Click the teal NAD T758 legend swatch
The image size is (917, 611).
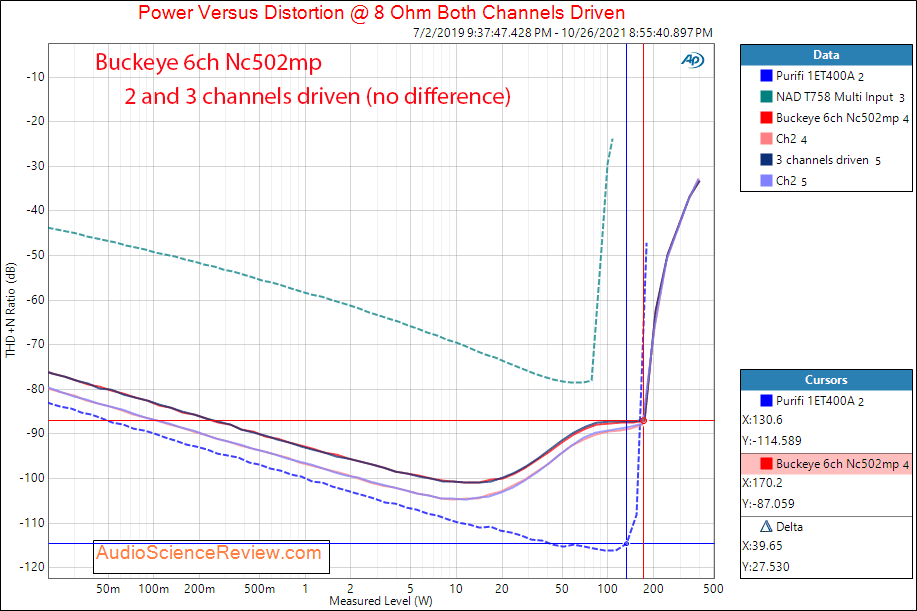click(766, 96)
